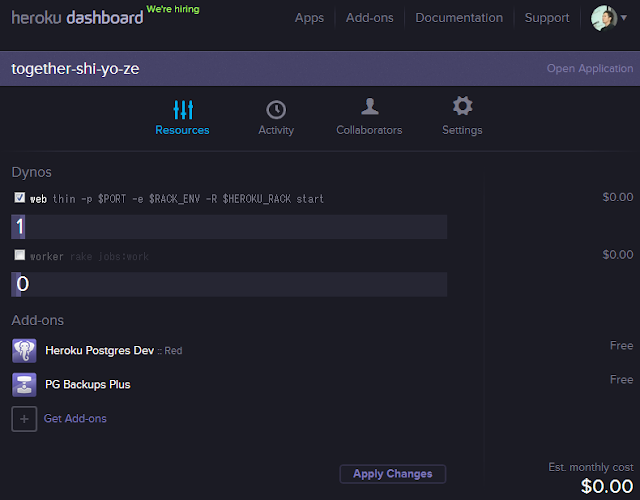Open the Apps menu item
The image size is (640, 500).
click(309, 18)
